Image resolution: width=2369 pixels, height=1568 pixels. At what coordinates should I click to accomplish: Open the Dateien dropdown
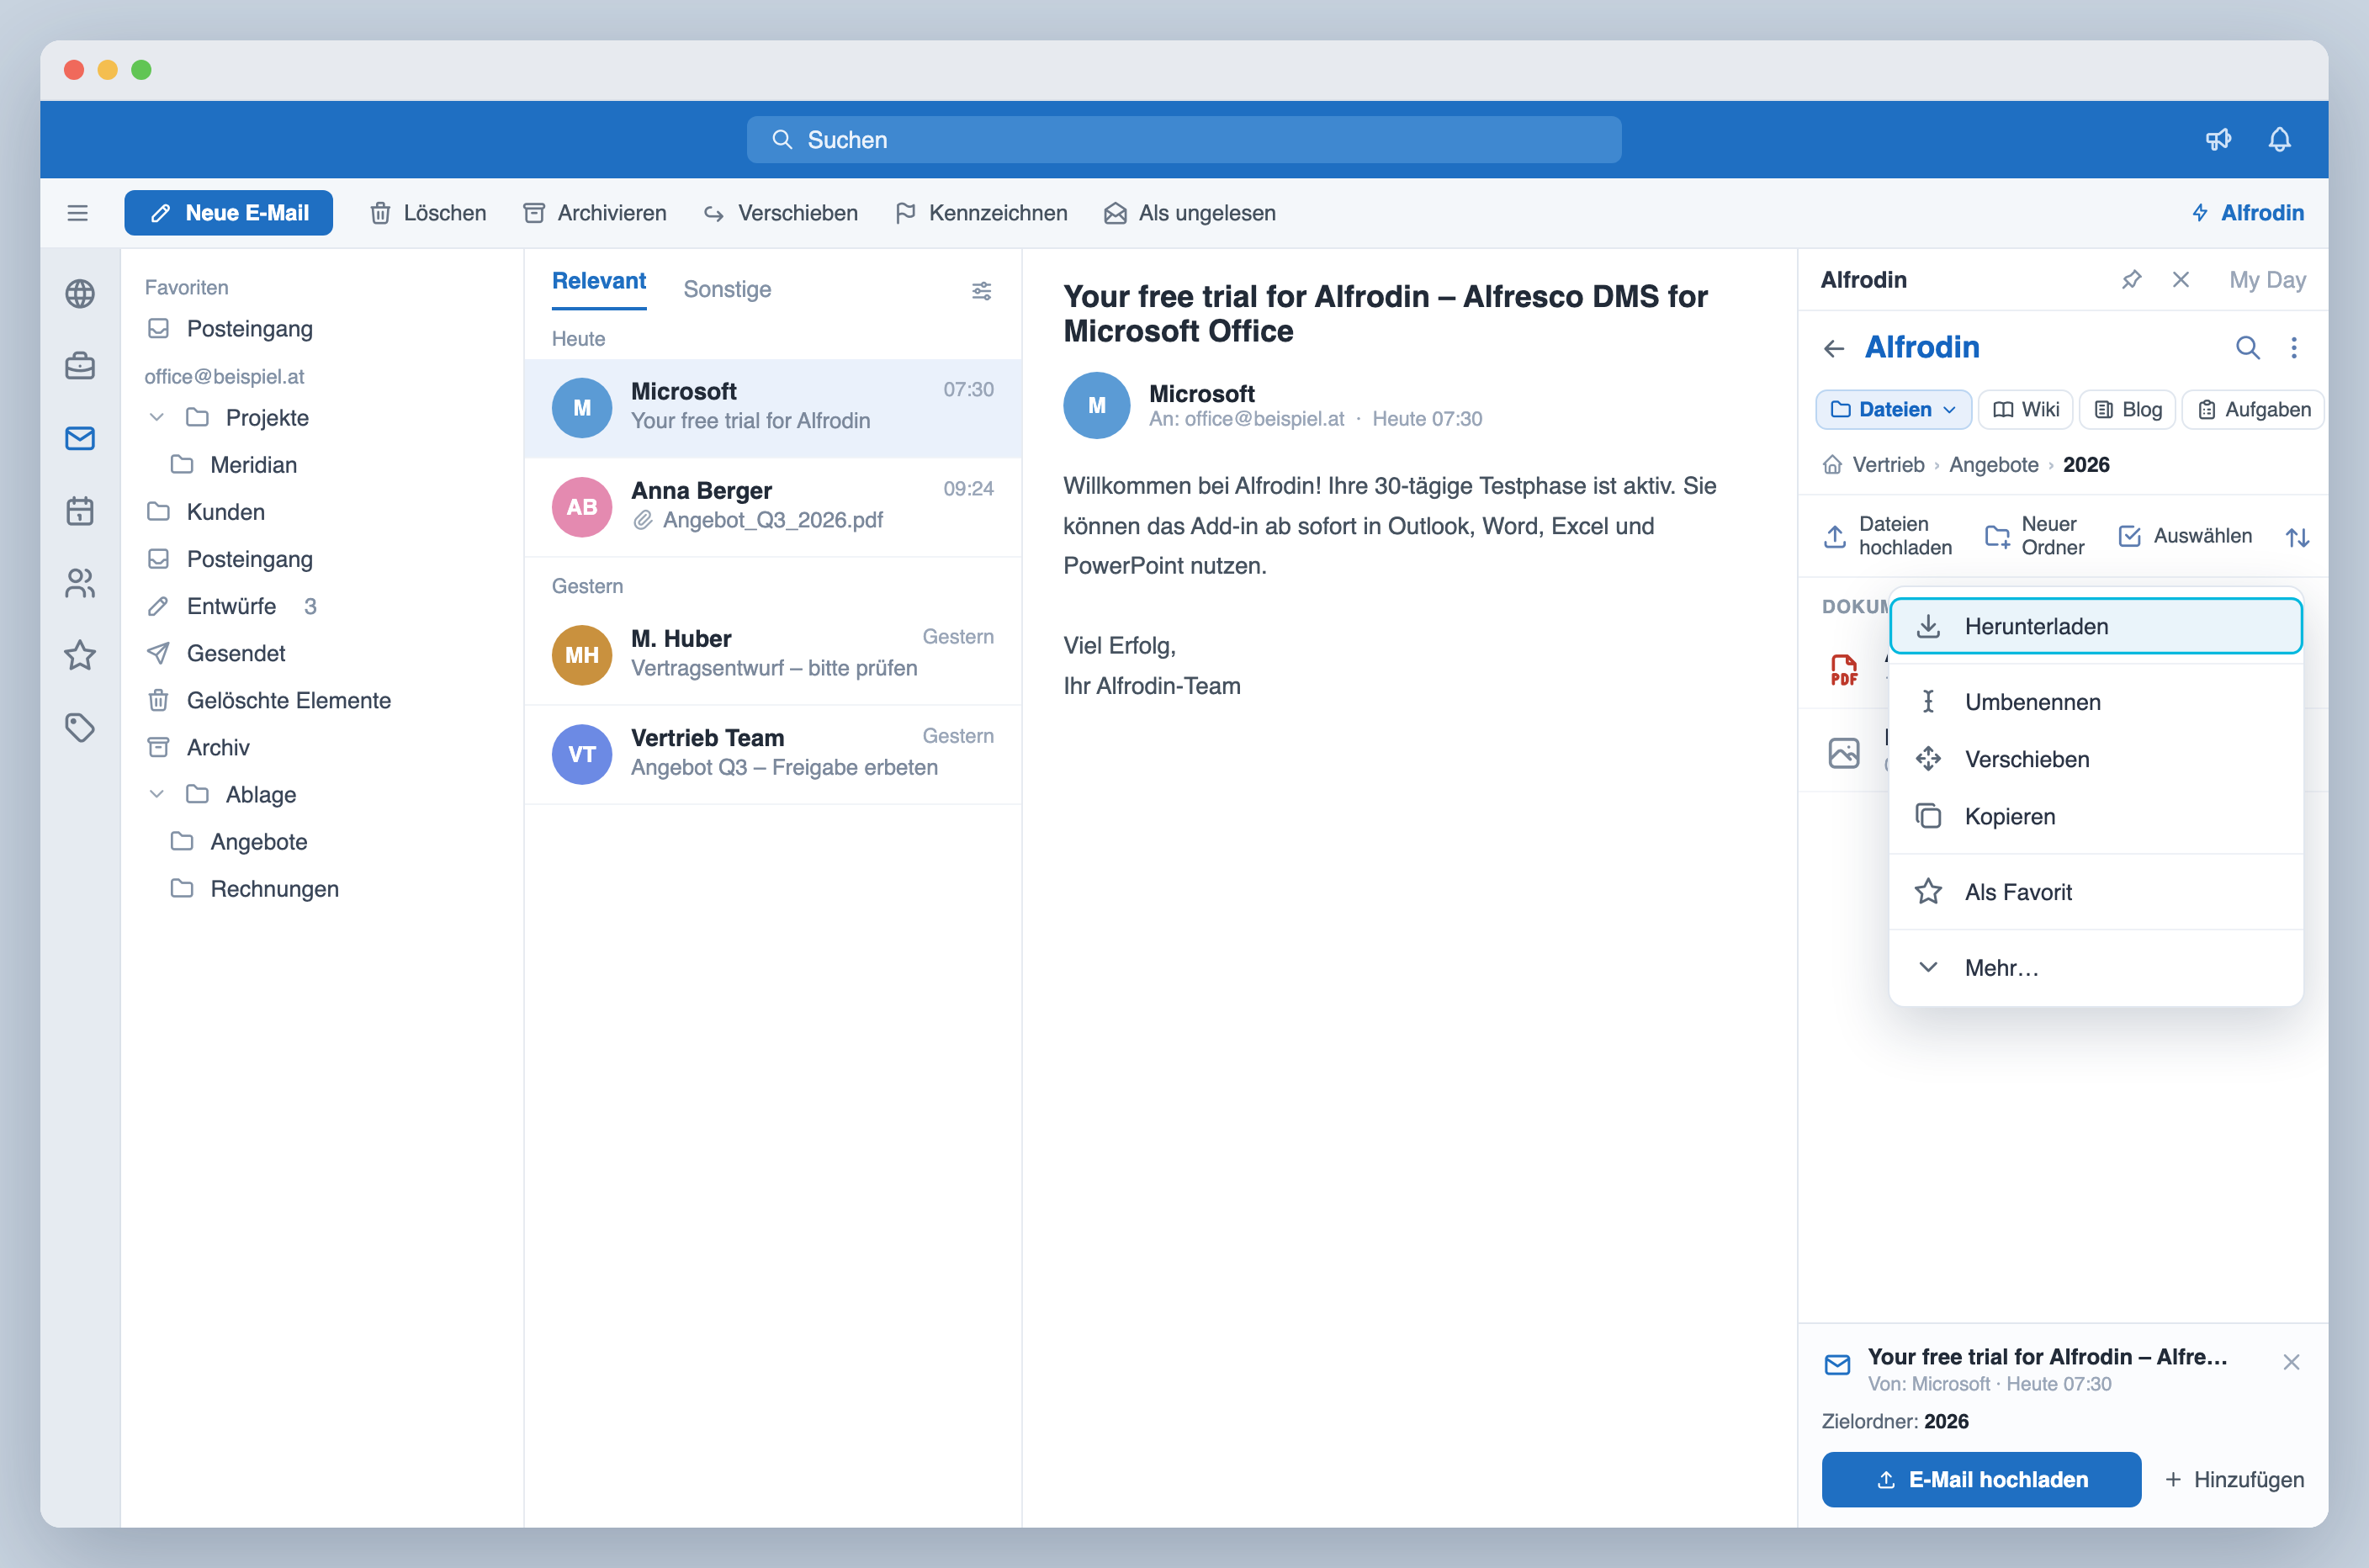pyautogui.click(x=1893, y=410)
